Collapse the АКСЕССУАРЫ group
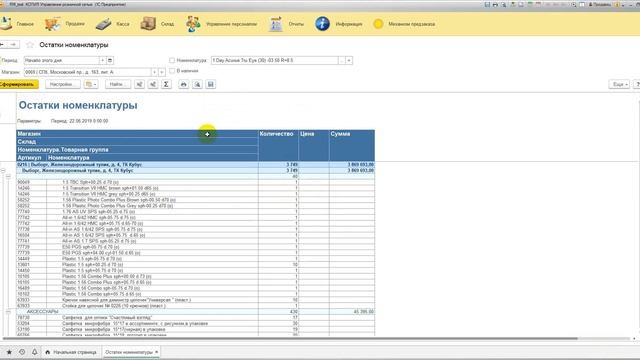 8,311
